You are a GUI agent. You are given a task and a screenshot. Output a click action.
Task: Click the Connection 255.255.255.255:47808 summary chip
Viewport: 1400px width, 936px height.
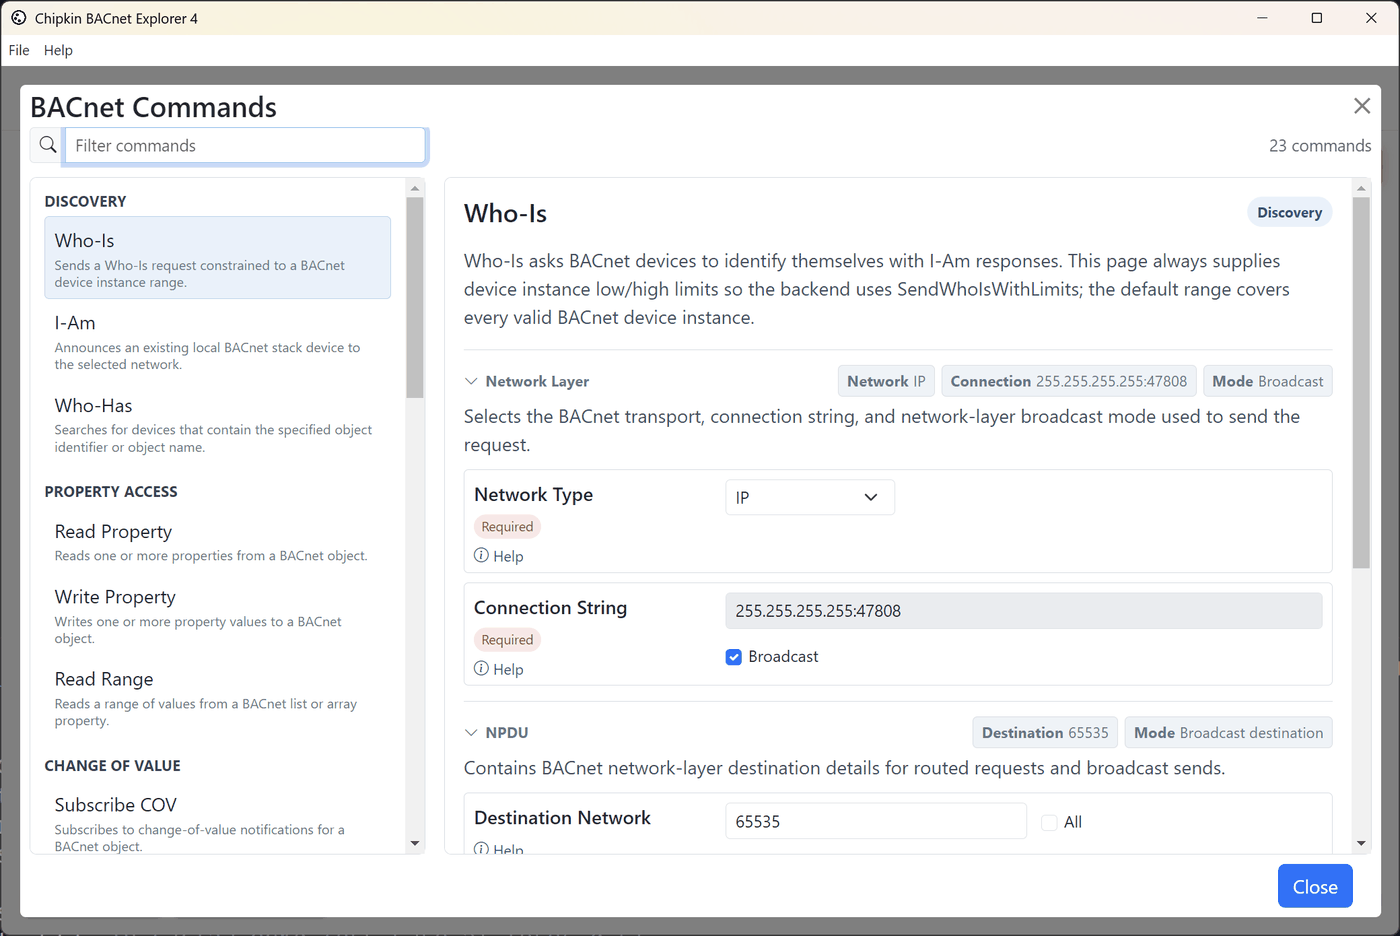click(x=1069, y=381)
